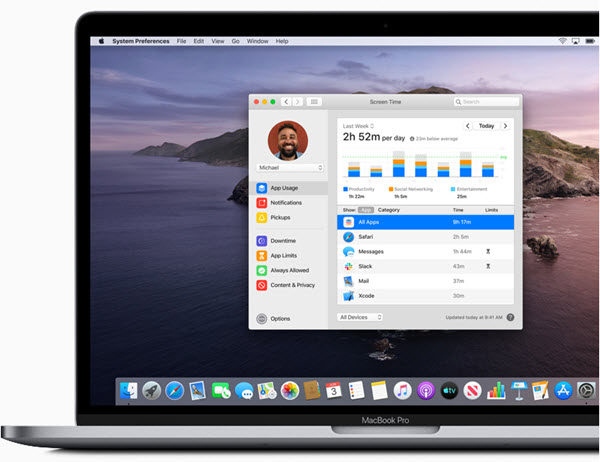Click the Wi-Fi status icon in menu bar
Image resolution: width=600 pixels, height=462 pixels.
pos(562,41)
